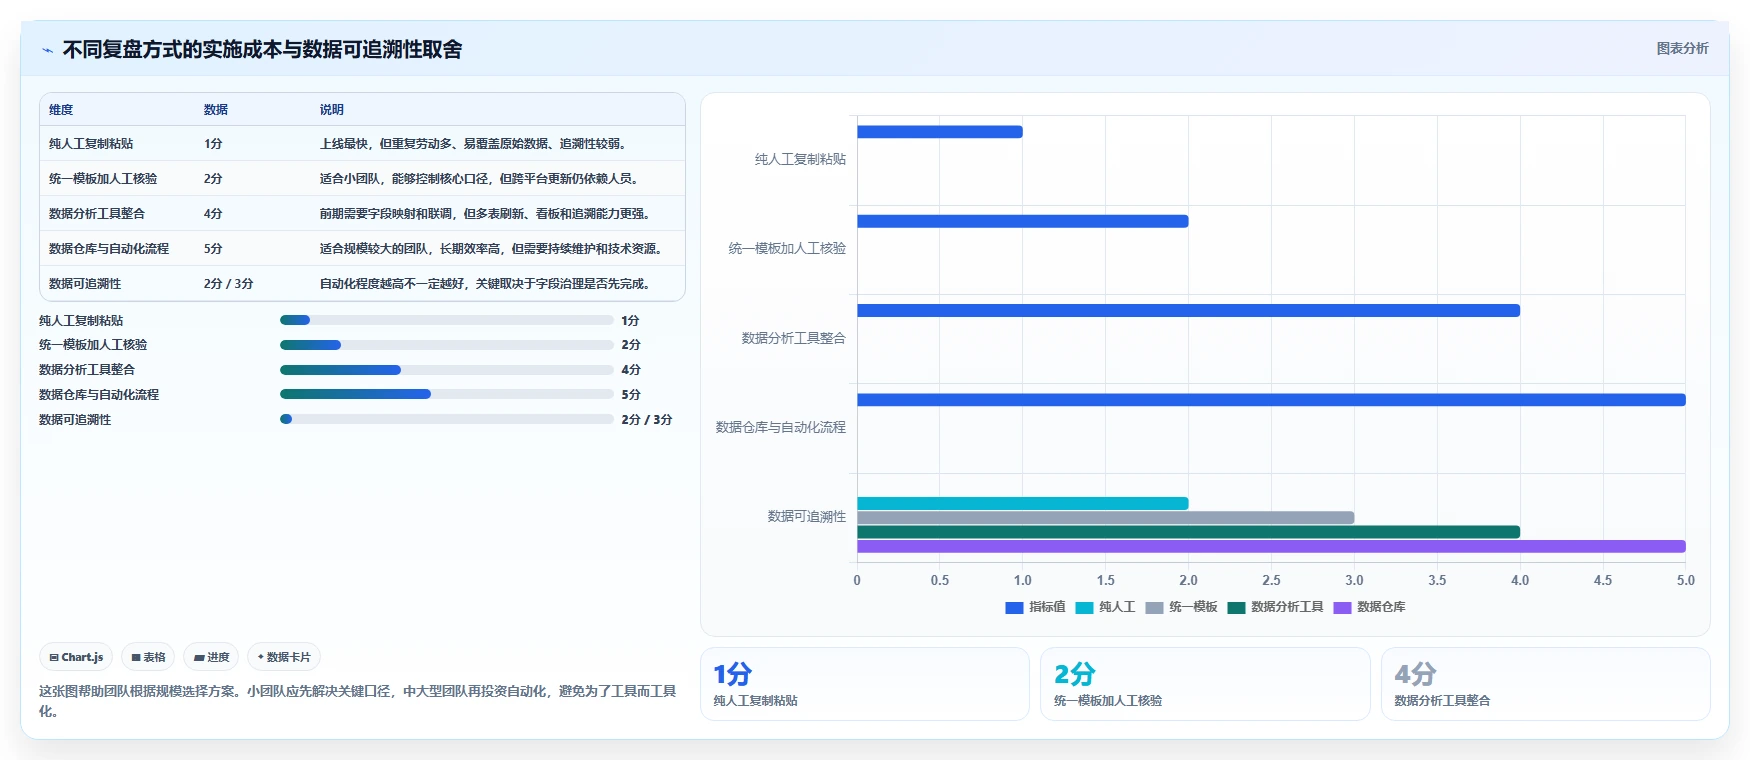Click the 纯人工复制粘贴 cell in the table
This screenshot has height=760, width=1750.
pyautogui.click(x=91, y=144)
